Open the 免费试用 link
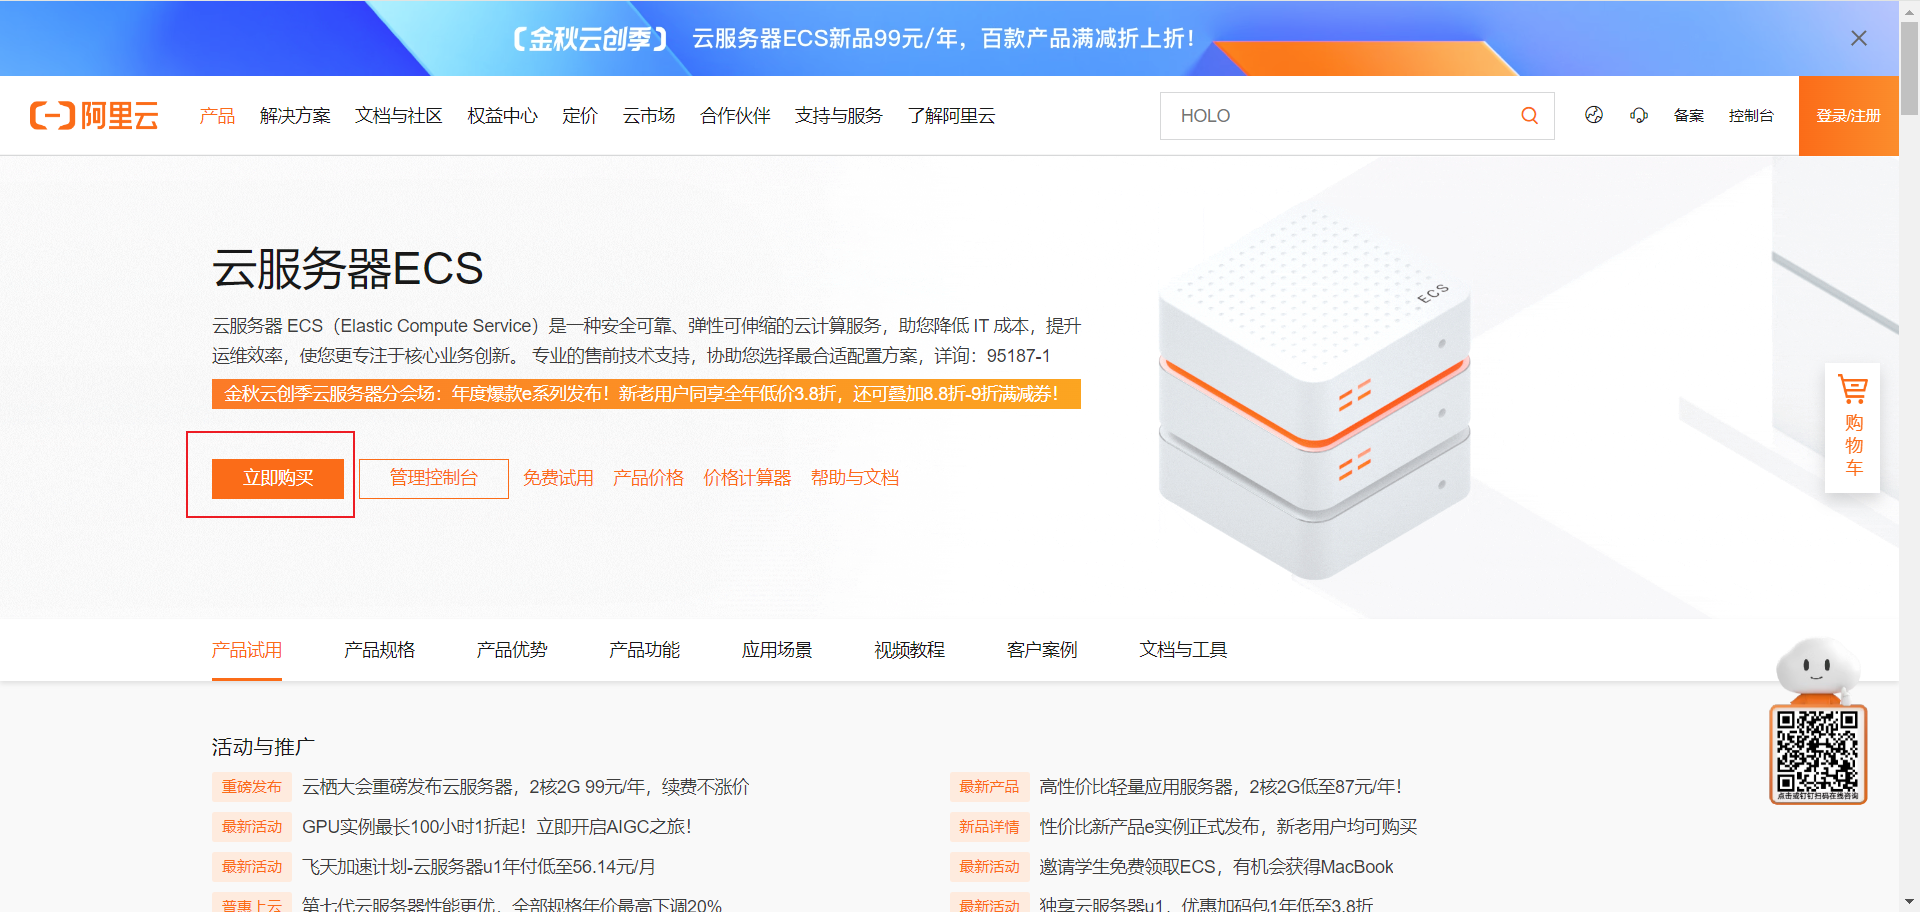 click(x=558, y=478)
